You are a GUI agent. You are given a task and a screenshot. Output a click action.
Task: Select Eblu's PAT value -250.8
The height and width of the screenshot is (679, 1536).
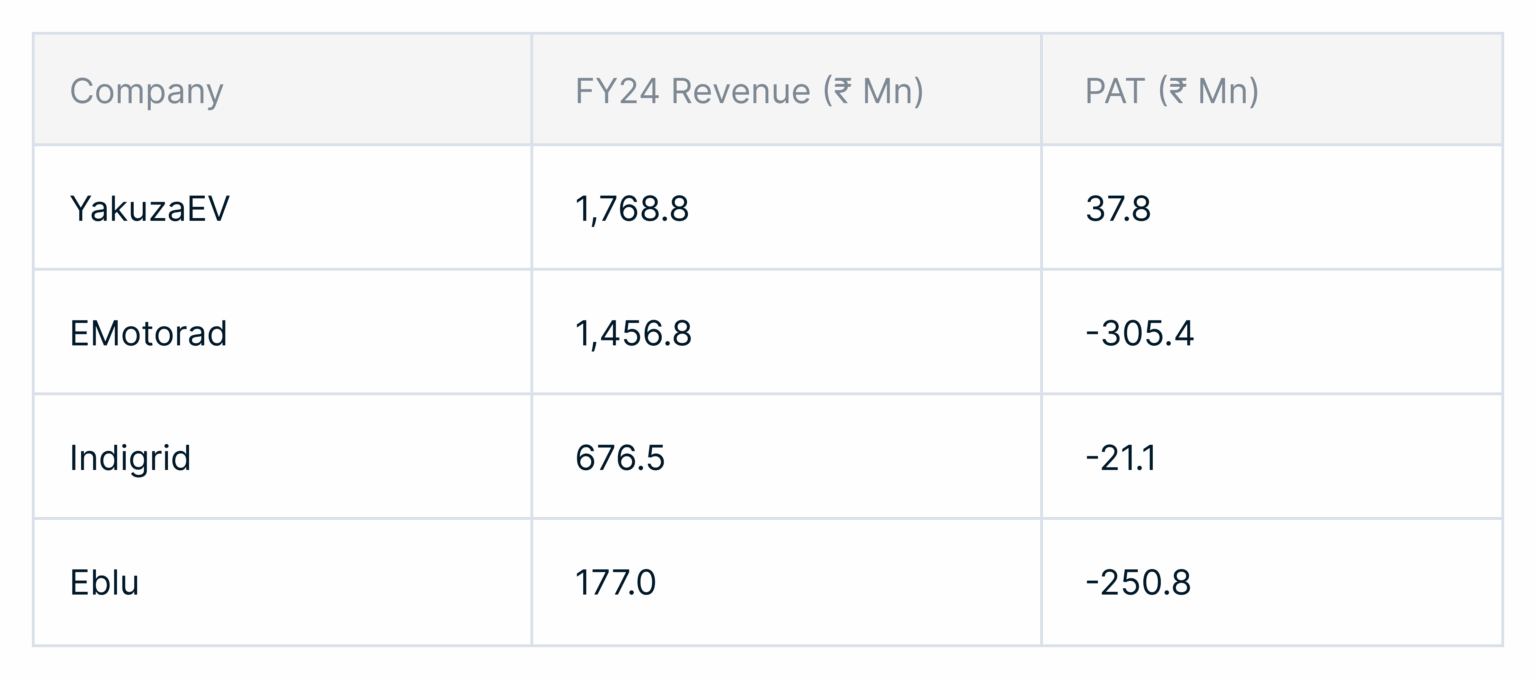[x=1138, y=581]
